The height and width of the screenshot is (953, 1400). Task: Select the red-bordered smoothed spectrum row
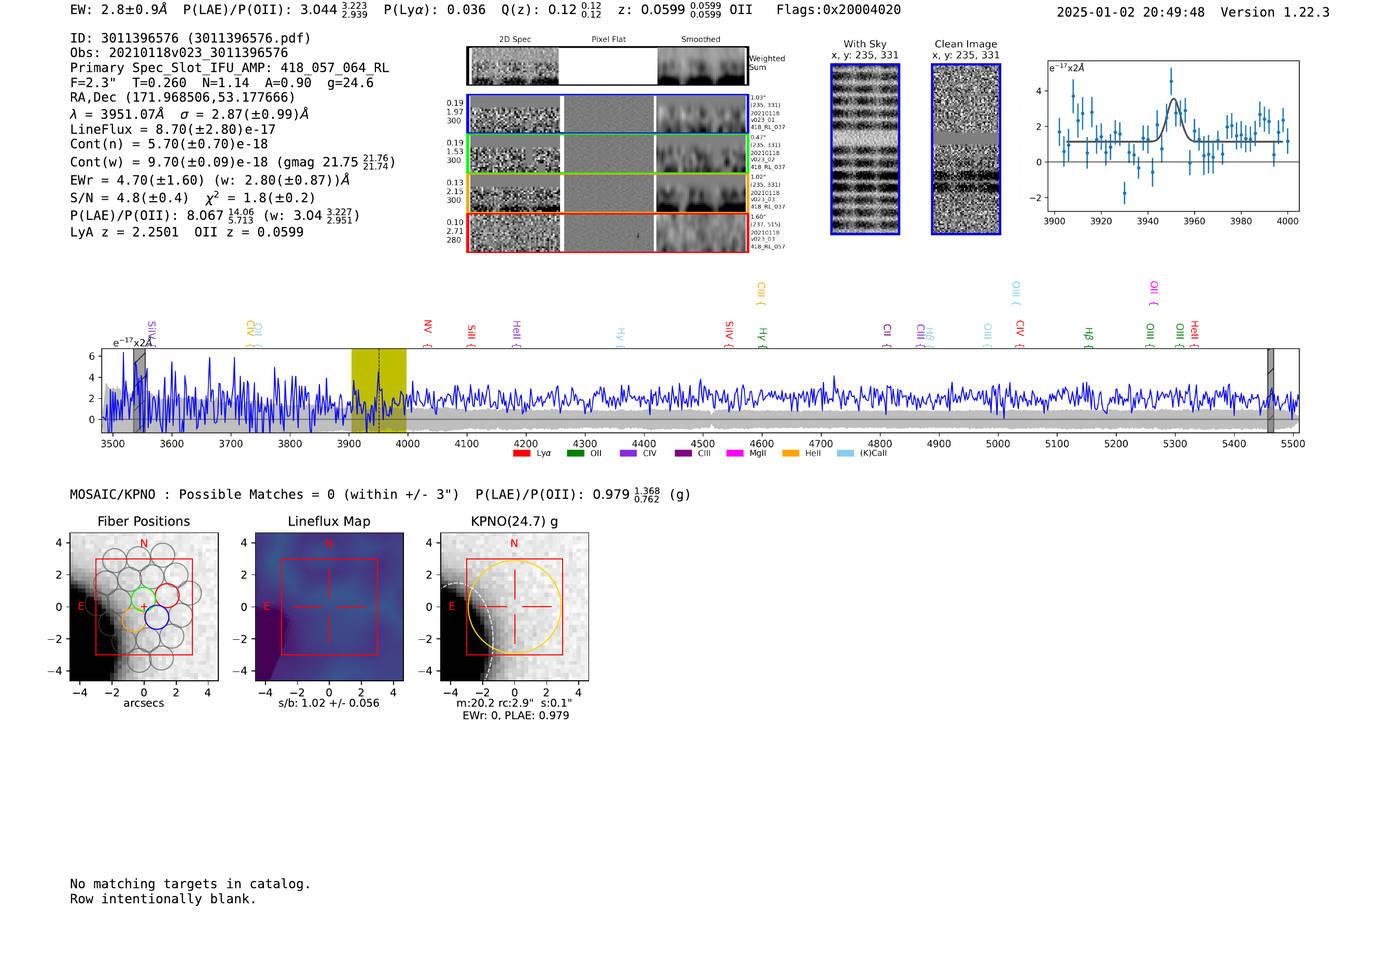pyautogui.click(x=701, y=233)
